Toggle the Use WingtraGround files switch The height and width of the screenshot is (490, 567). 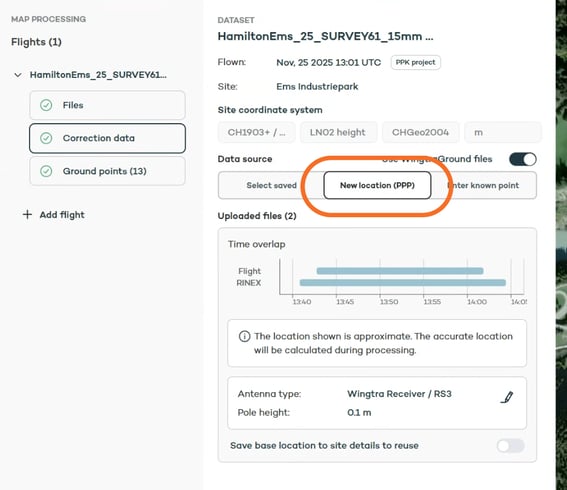click(523, 159)
